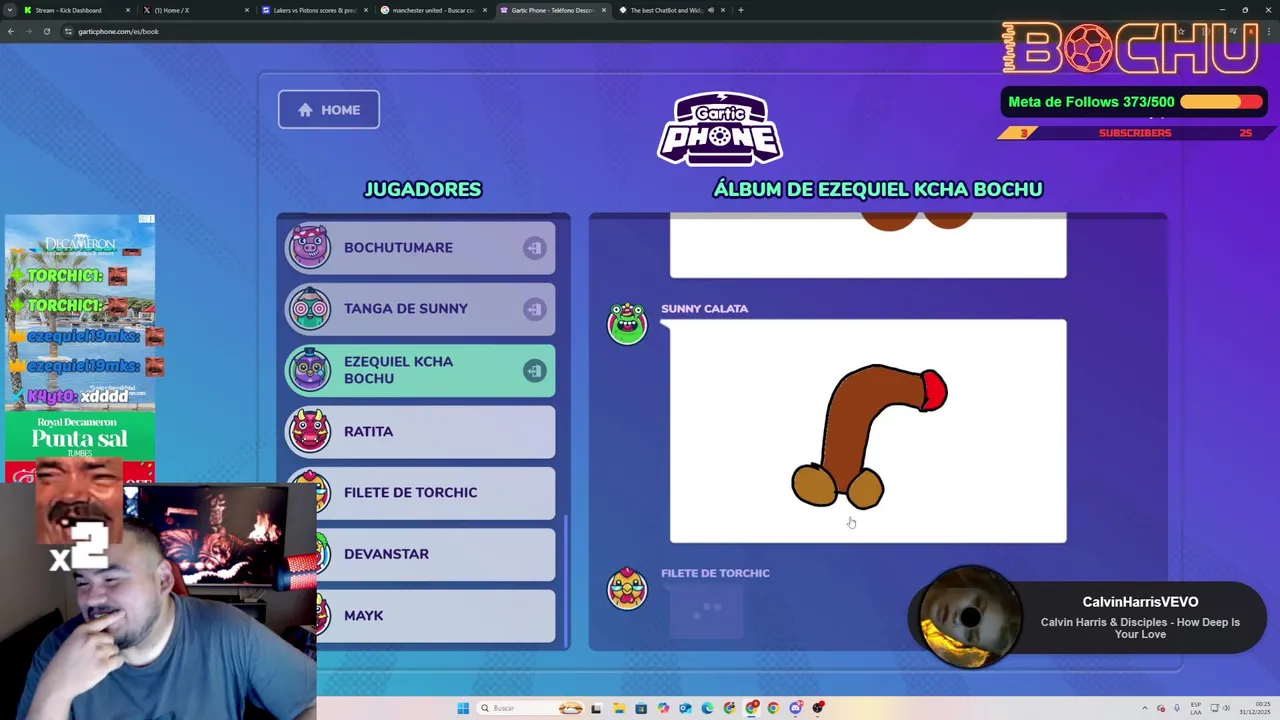
Task: Open the Windows Start menu
Action: click(463, 708)
